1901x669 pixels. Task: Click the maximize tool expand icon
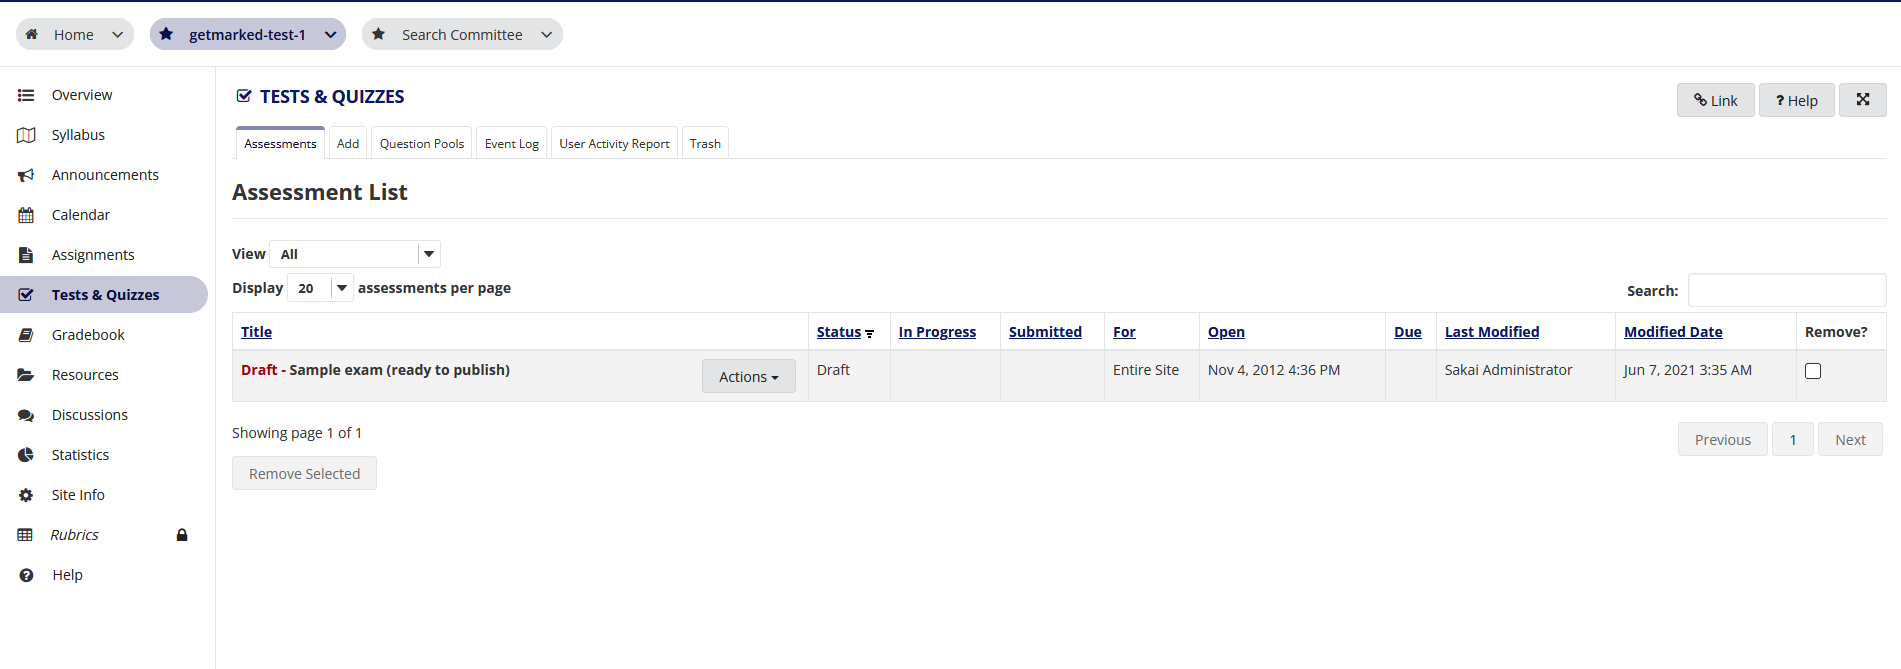point(1863,100)
